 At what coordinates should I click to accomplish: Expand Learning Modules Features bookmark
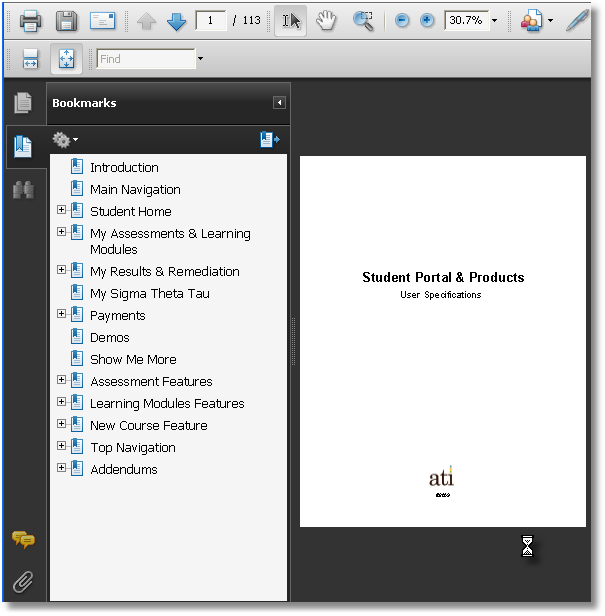(x=61, y=402)
